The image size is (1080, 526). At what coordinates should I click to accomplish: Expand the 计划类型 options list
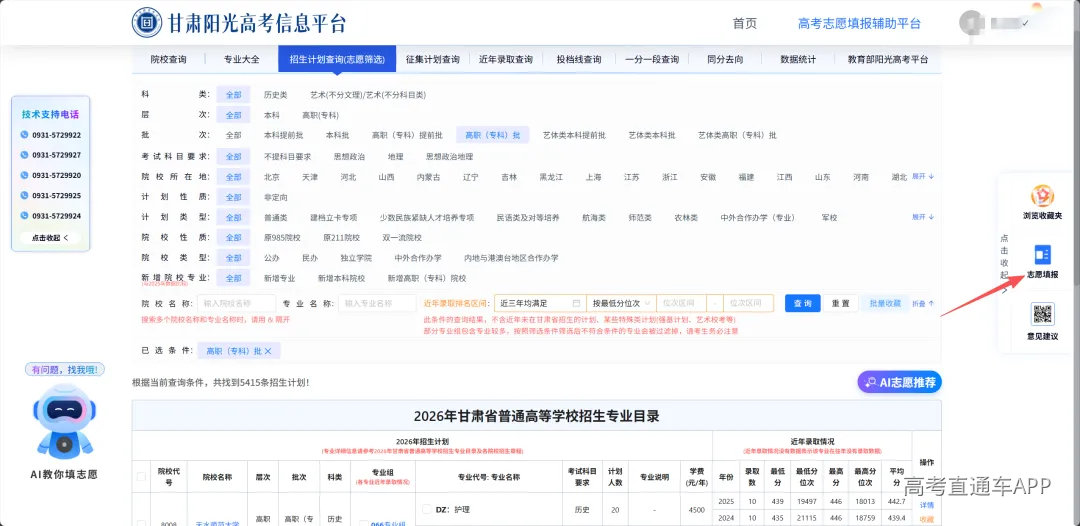pos(923,217)
